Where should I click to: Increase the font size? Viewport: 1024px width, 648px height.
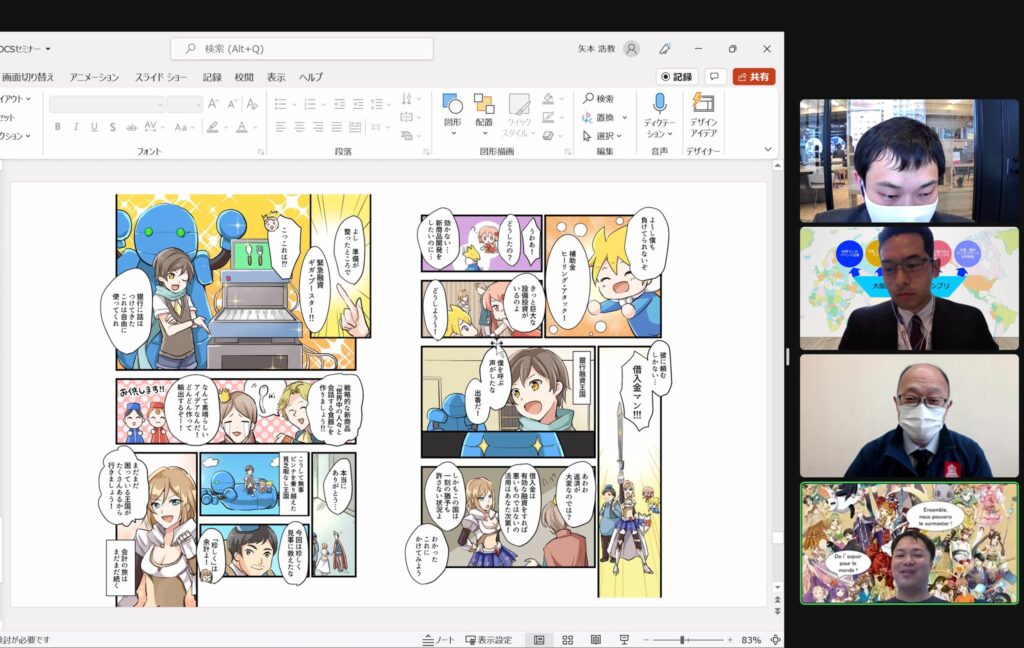tap(213, 104)
